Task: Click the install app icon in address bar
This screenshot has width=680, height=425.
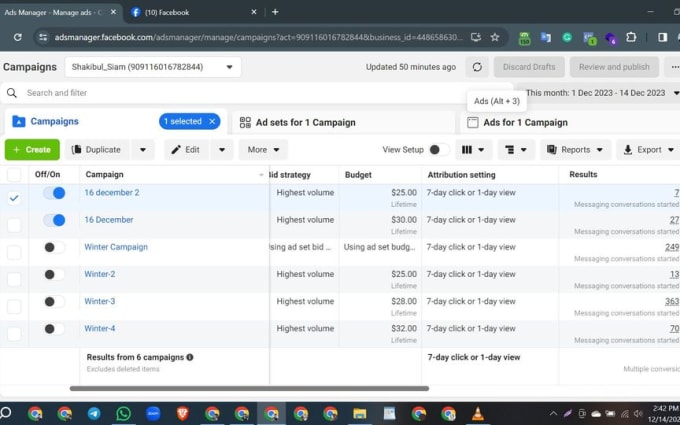Action: 476,37
